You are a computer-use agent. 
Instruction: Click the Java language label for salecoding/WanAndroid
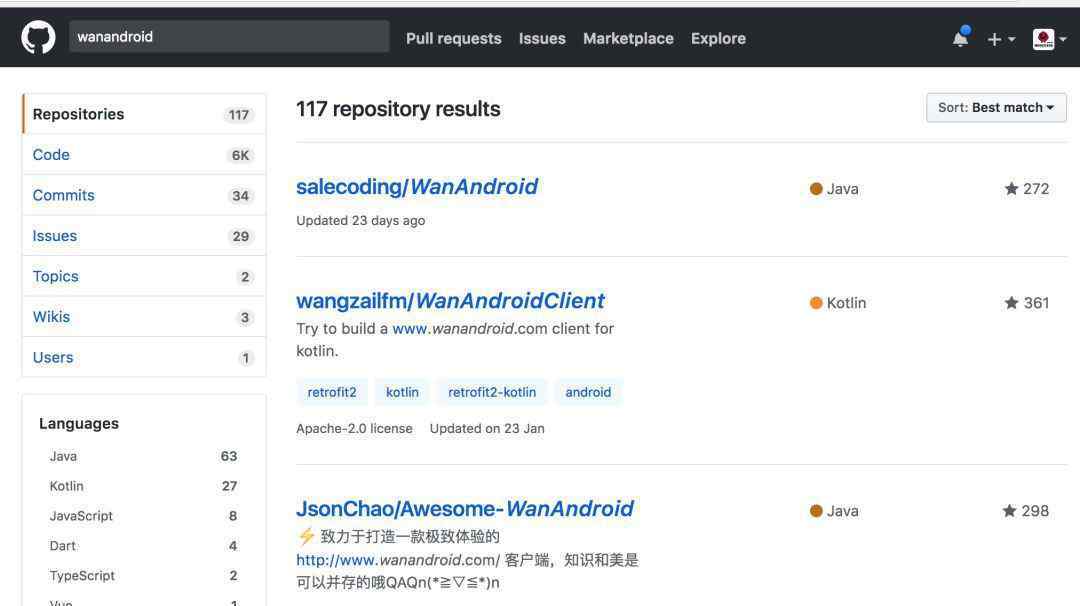click(834, 189)
